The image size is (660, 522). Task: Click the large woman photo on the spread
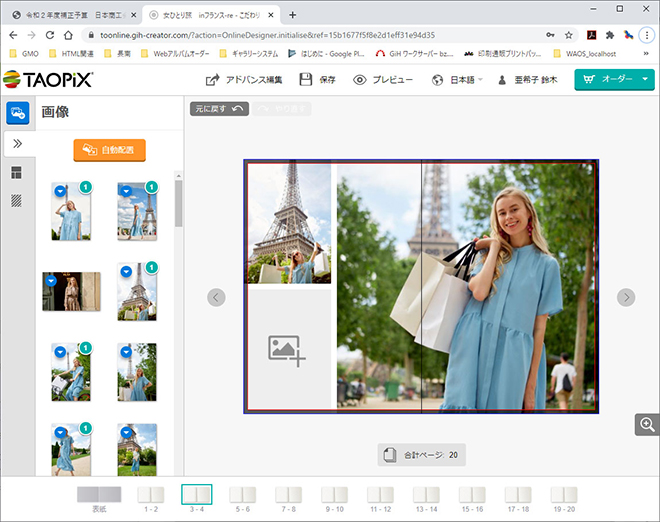click(x=466, y=286)
